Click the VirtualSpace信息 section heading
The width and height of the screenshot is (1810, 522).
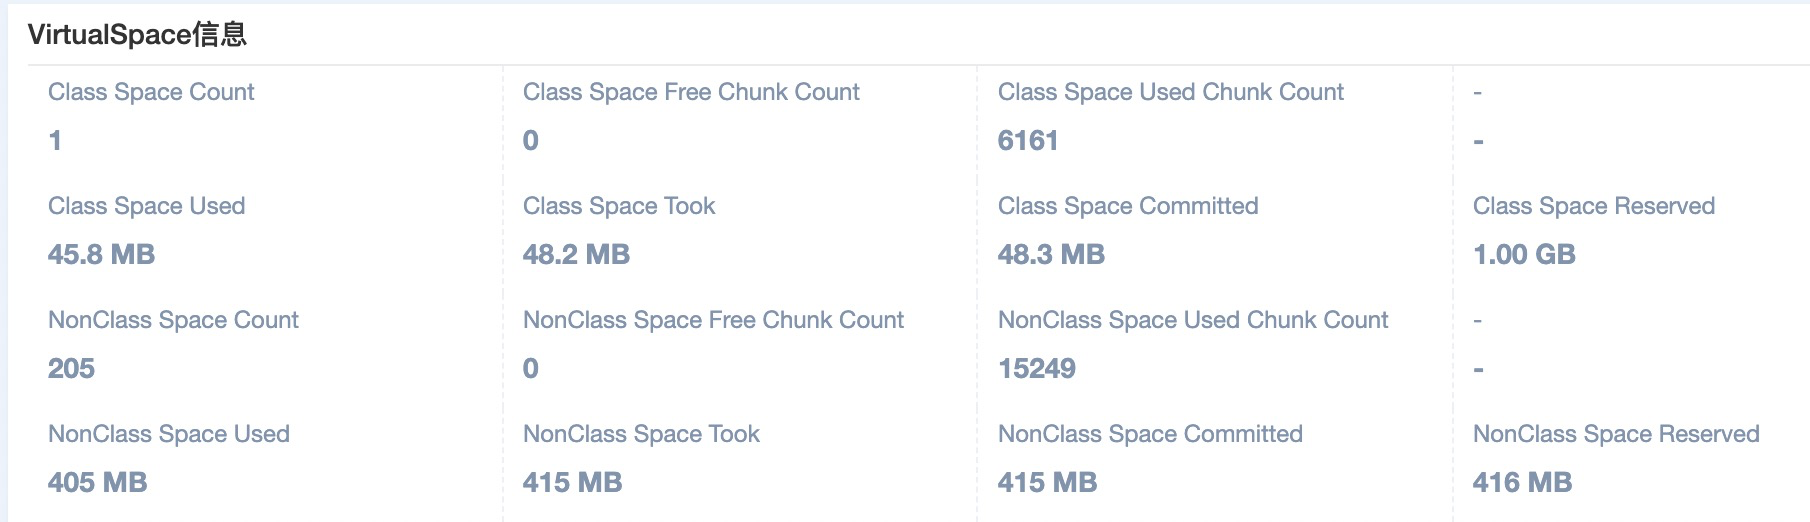[137, 35]
